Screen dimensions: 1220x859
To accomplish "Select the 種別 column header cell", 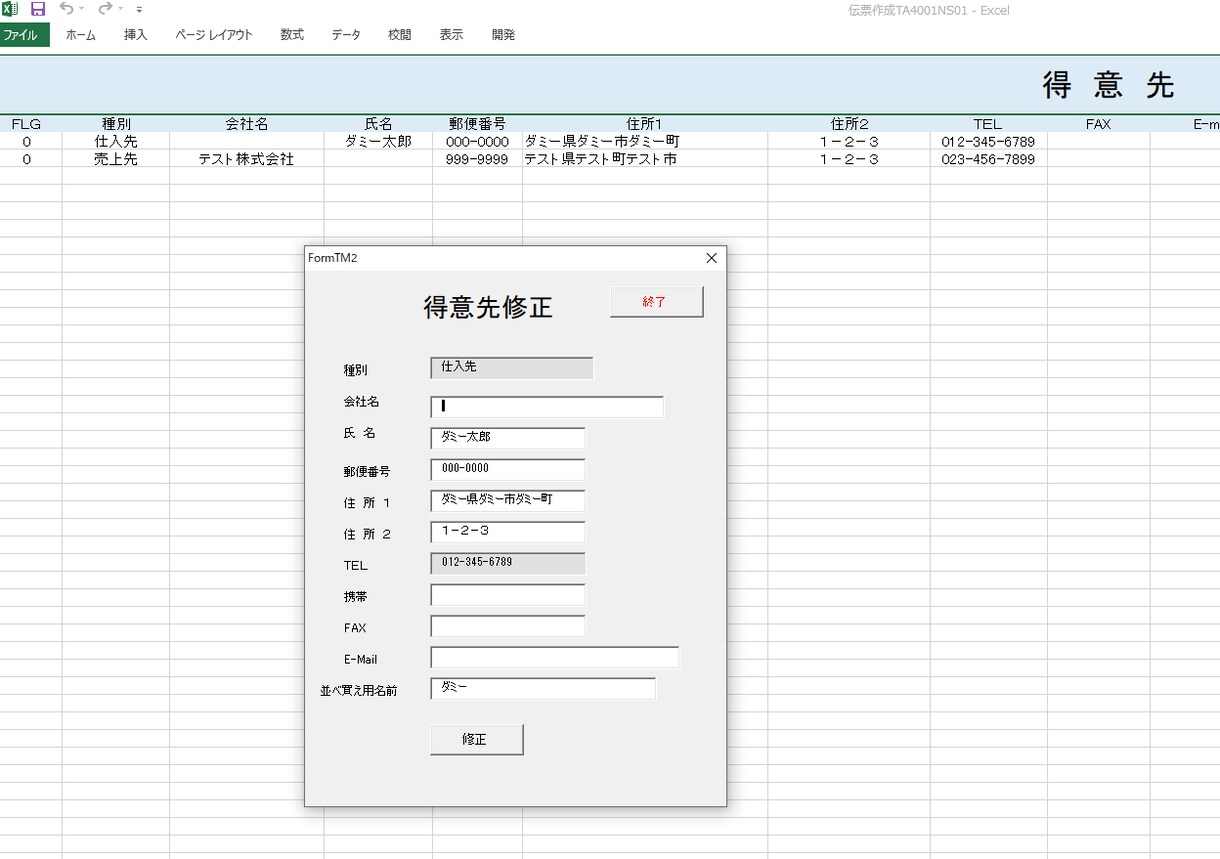I will (116, 124).
